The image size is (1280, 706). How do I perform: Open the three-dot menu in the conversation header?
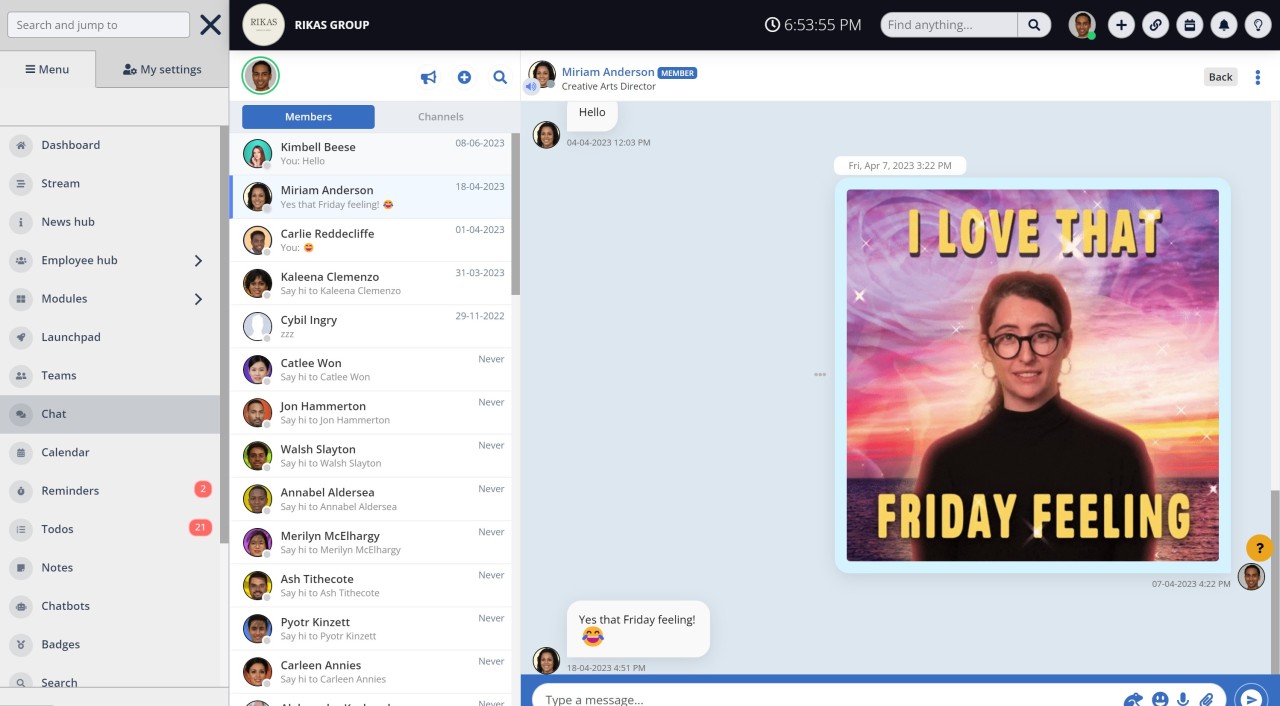1257,76
